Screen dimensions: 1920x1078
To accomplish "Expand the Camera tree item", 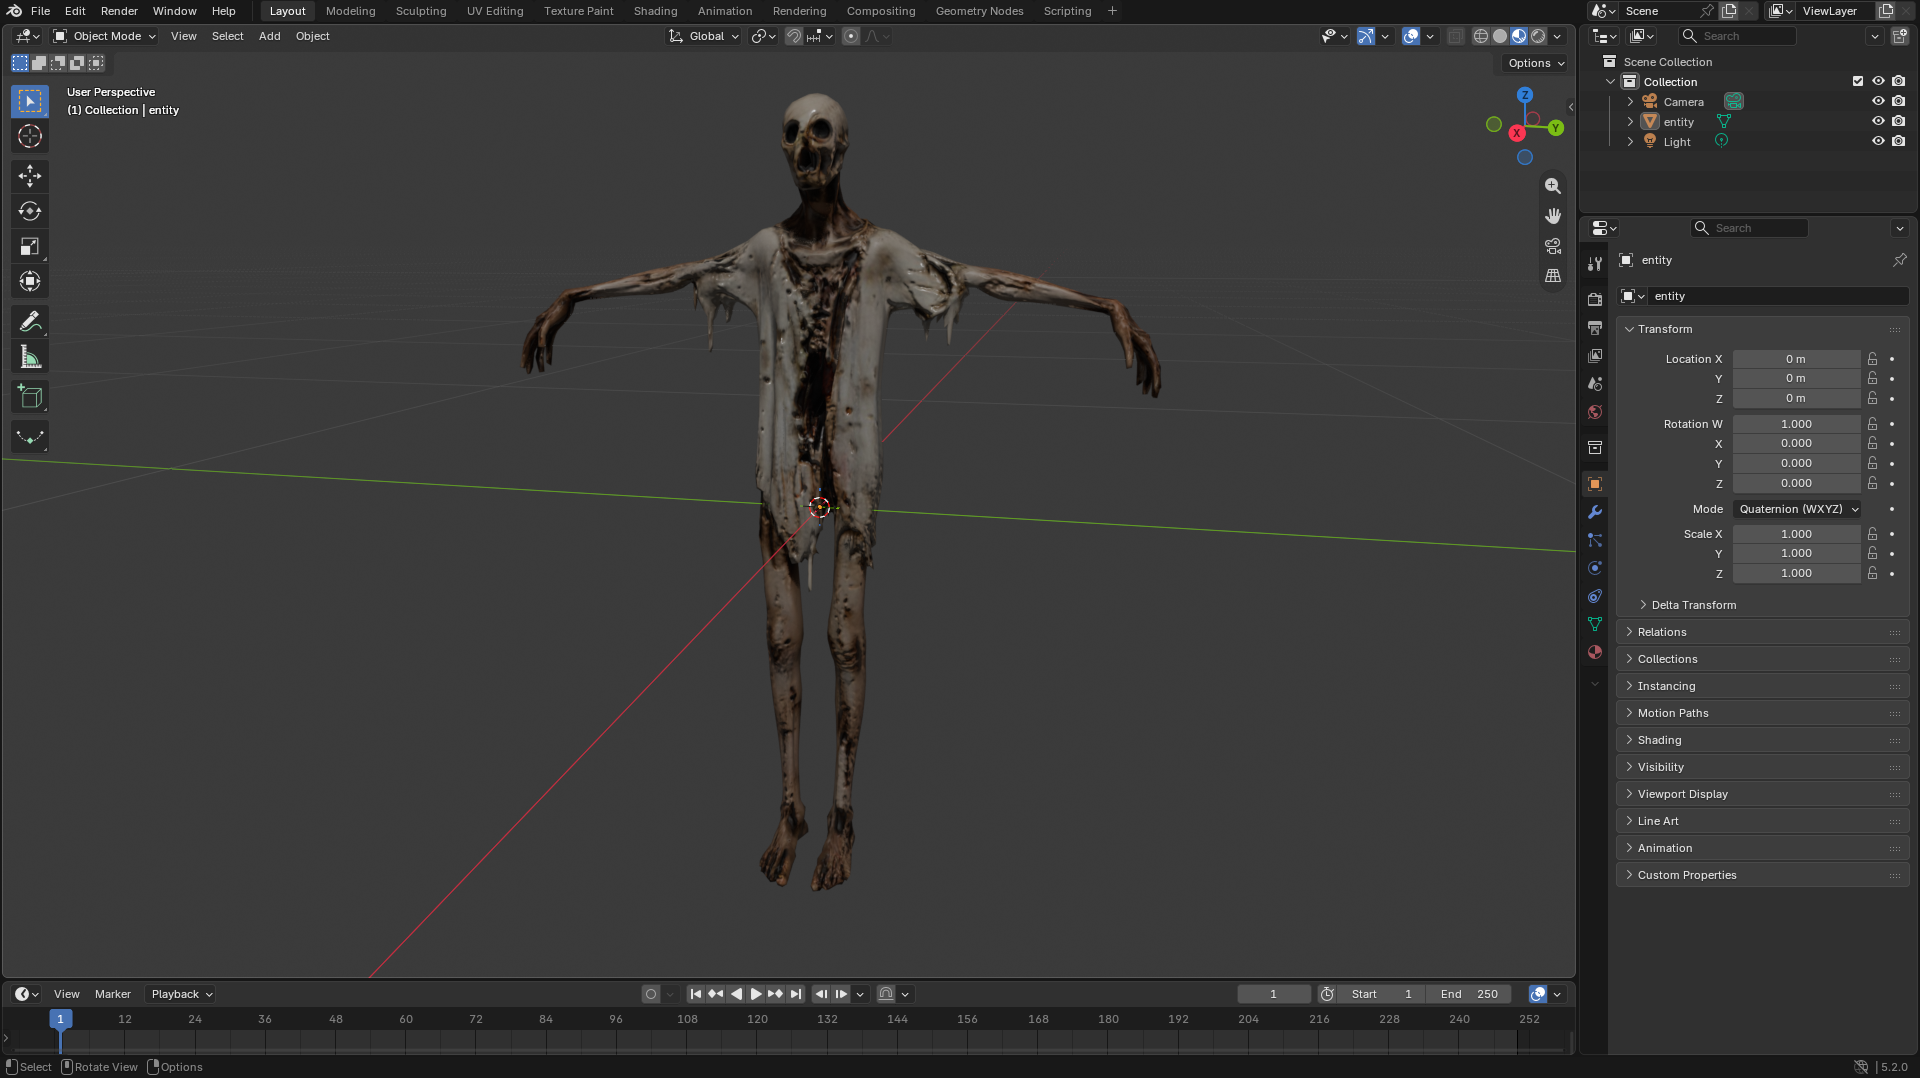I will point(1630,102).
